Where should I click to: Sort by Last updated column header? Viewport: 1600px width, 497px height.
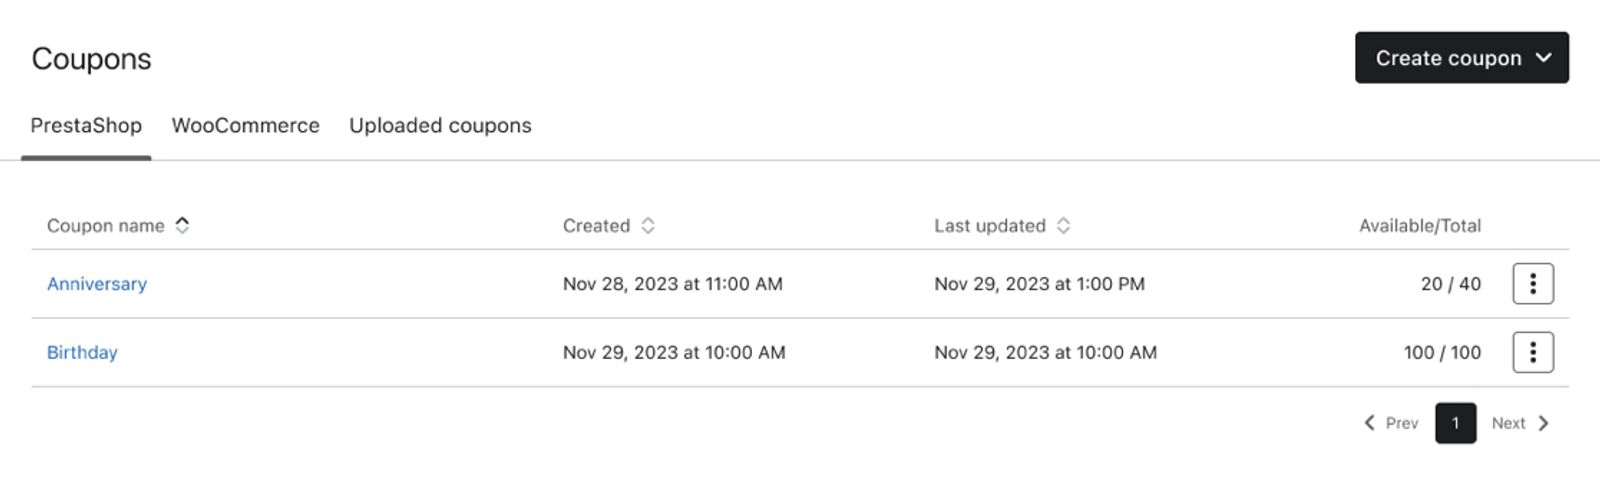pyautogui.click(x=990, y=226)
